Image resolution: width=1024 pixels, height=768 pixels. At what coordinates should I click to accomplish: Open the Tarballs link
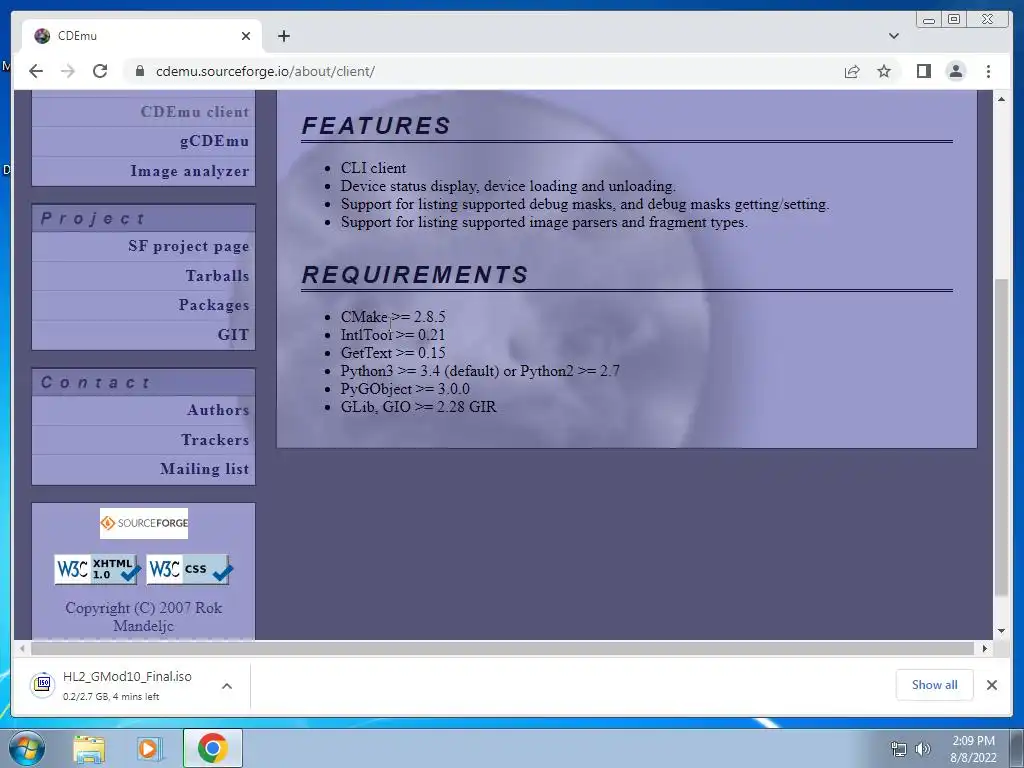[x=217, y=276]
